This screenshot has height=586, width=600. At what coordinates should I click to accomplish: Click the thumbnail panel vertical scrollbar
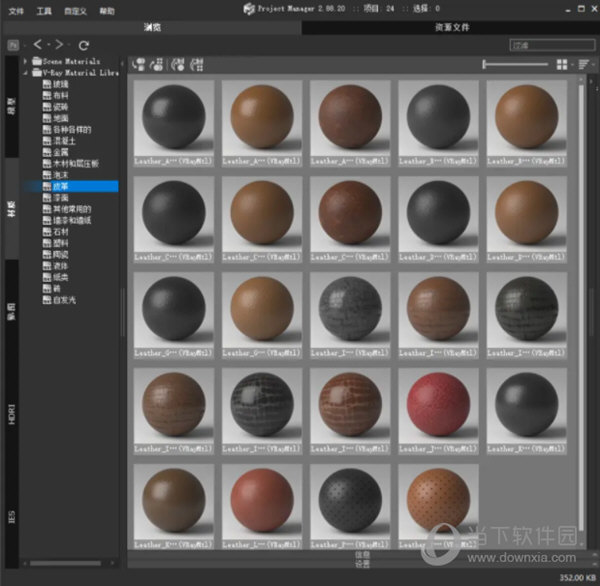(x=581, y=306)
